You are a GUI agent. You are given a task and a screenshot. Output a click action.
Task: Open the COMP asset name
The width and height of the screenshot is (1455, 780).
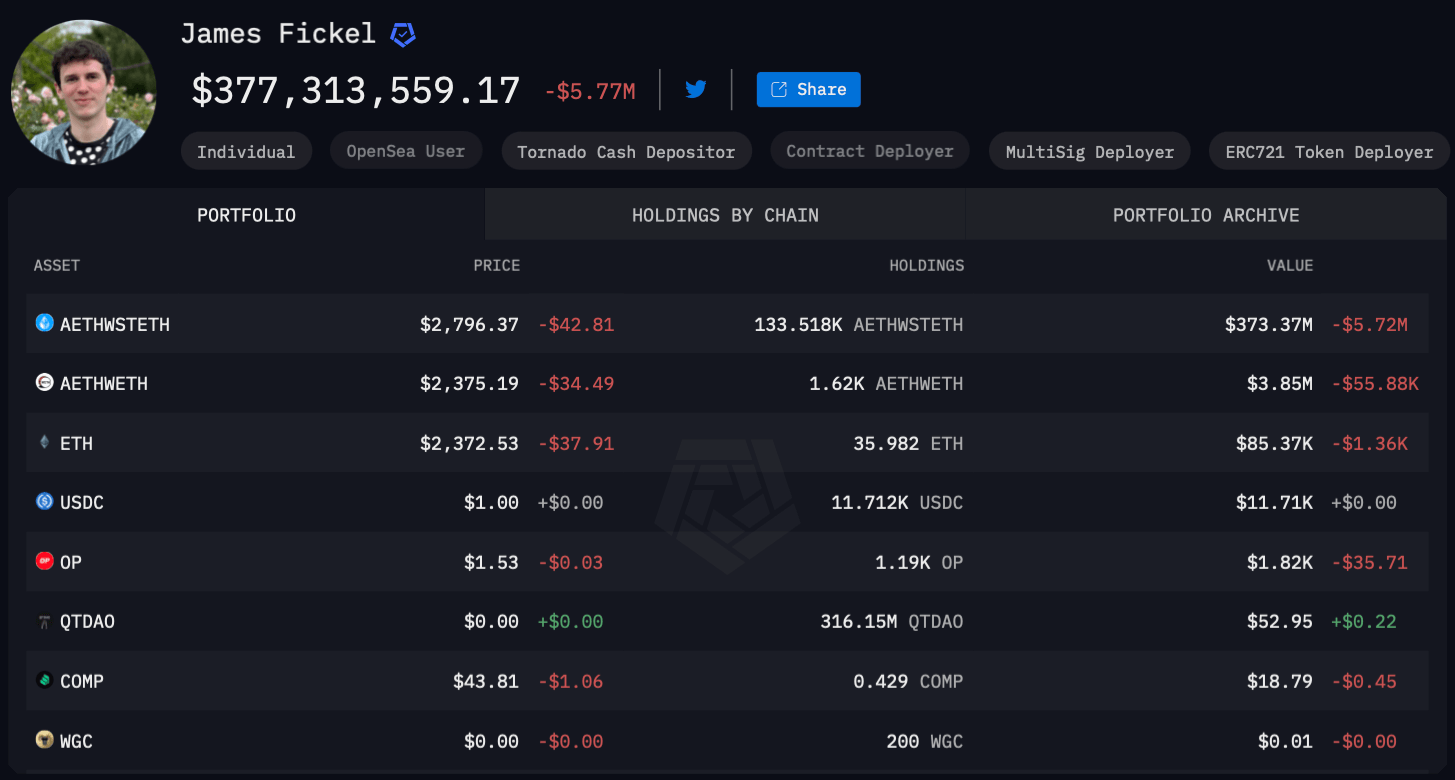pyautogui.click(x=82, y=681)
